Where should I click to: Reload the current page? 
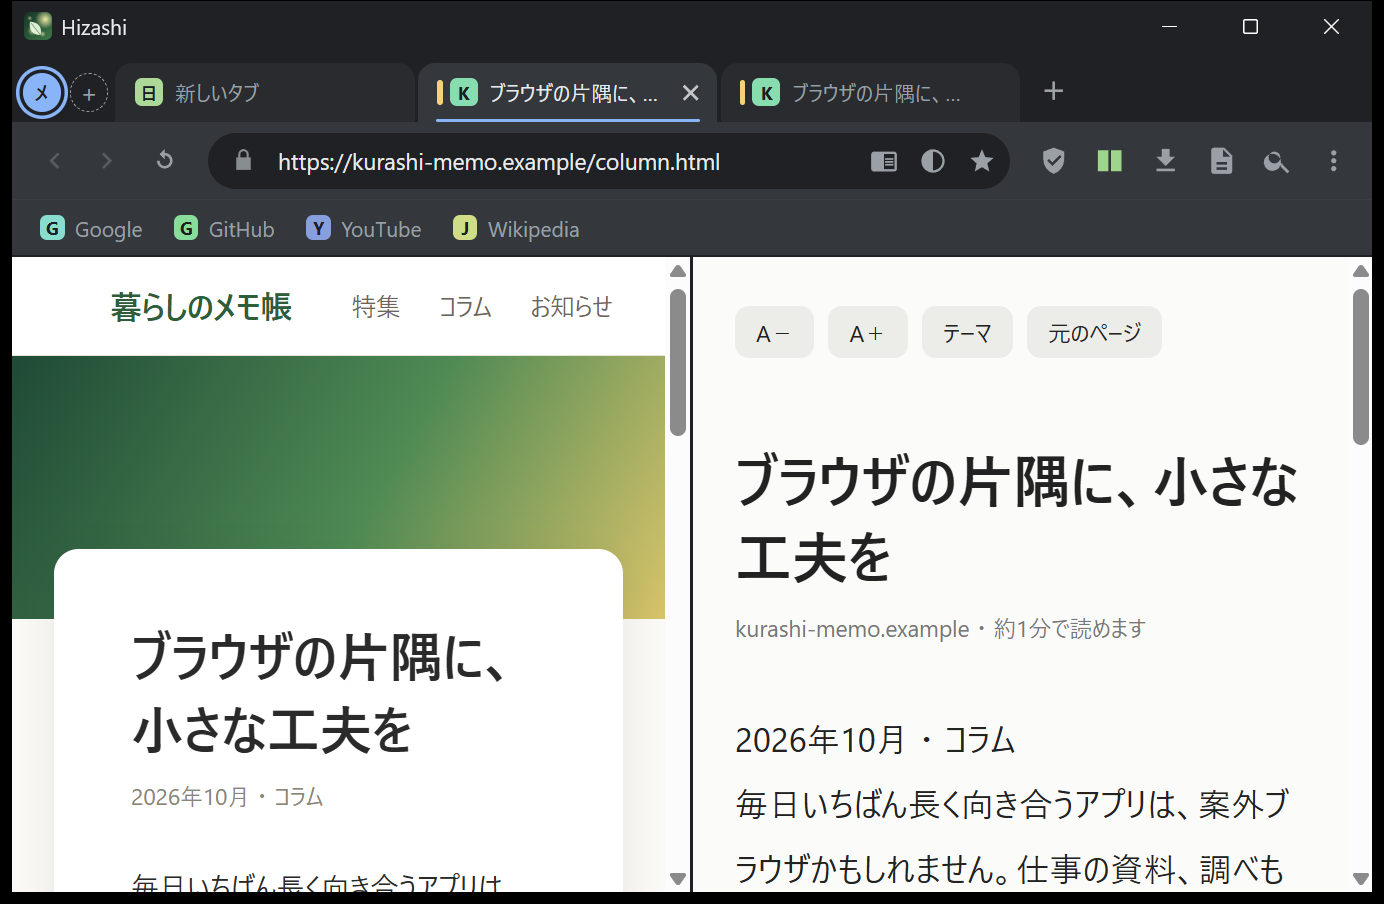[165, 161]
